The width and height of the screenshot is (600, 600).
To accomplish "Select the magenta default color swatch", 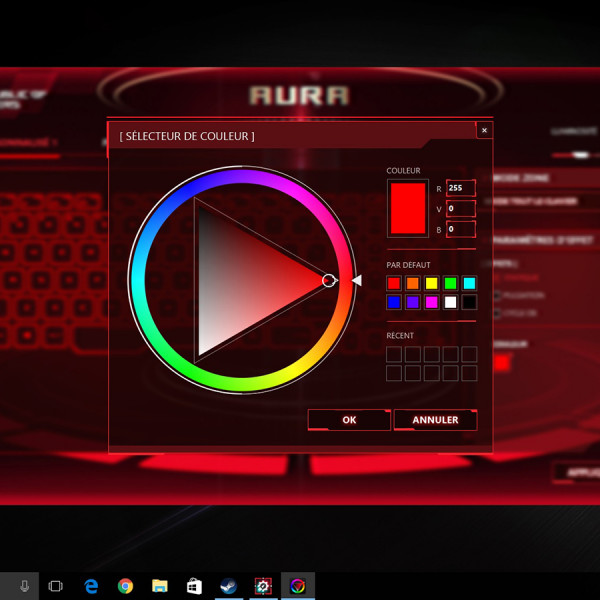I will [432, 302].
